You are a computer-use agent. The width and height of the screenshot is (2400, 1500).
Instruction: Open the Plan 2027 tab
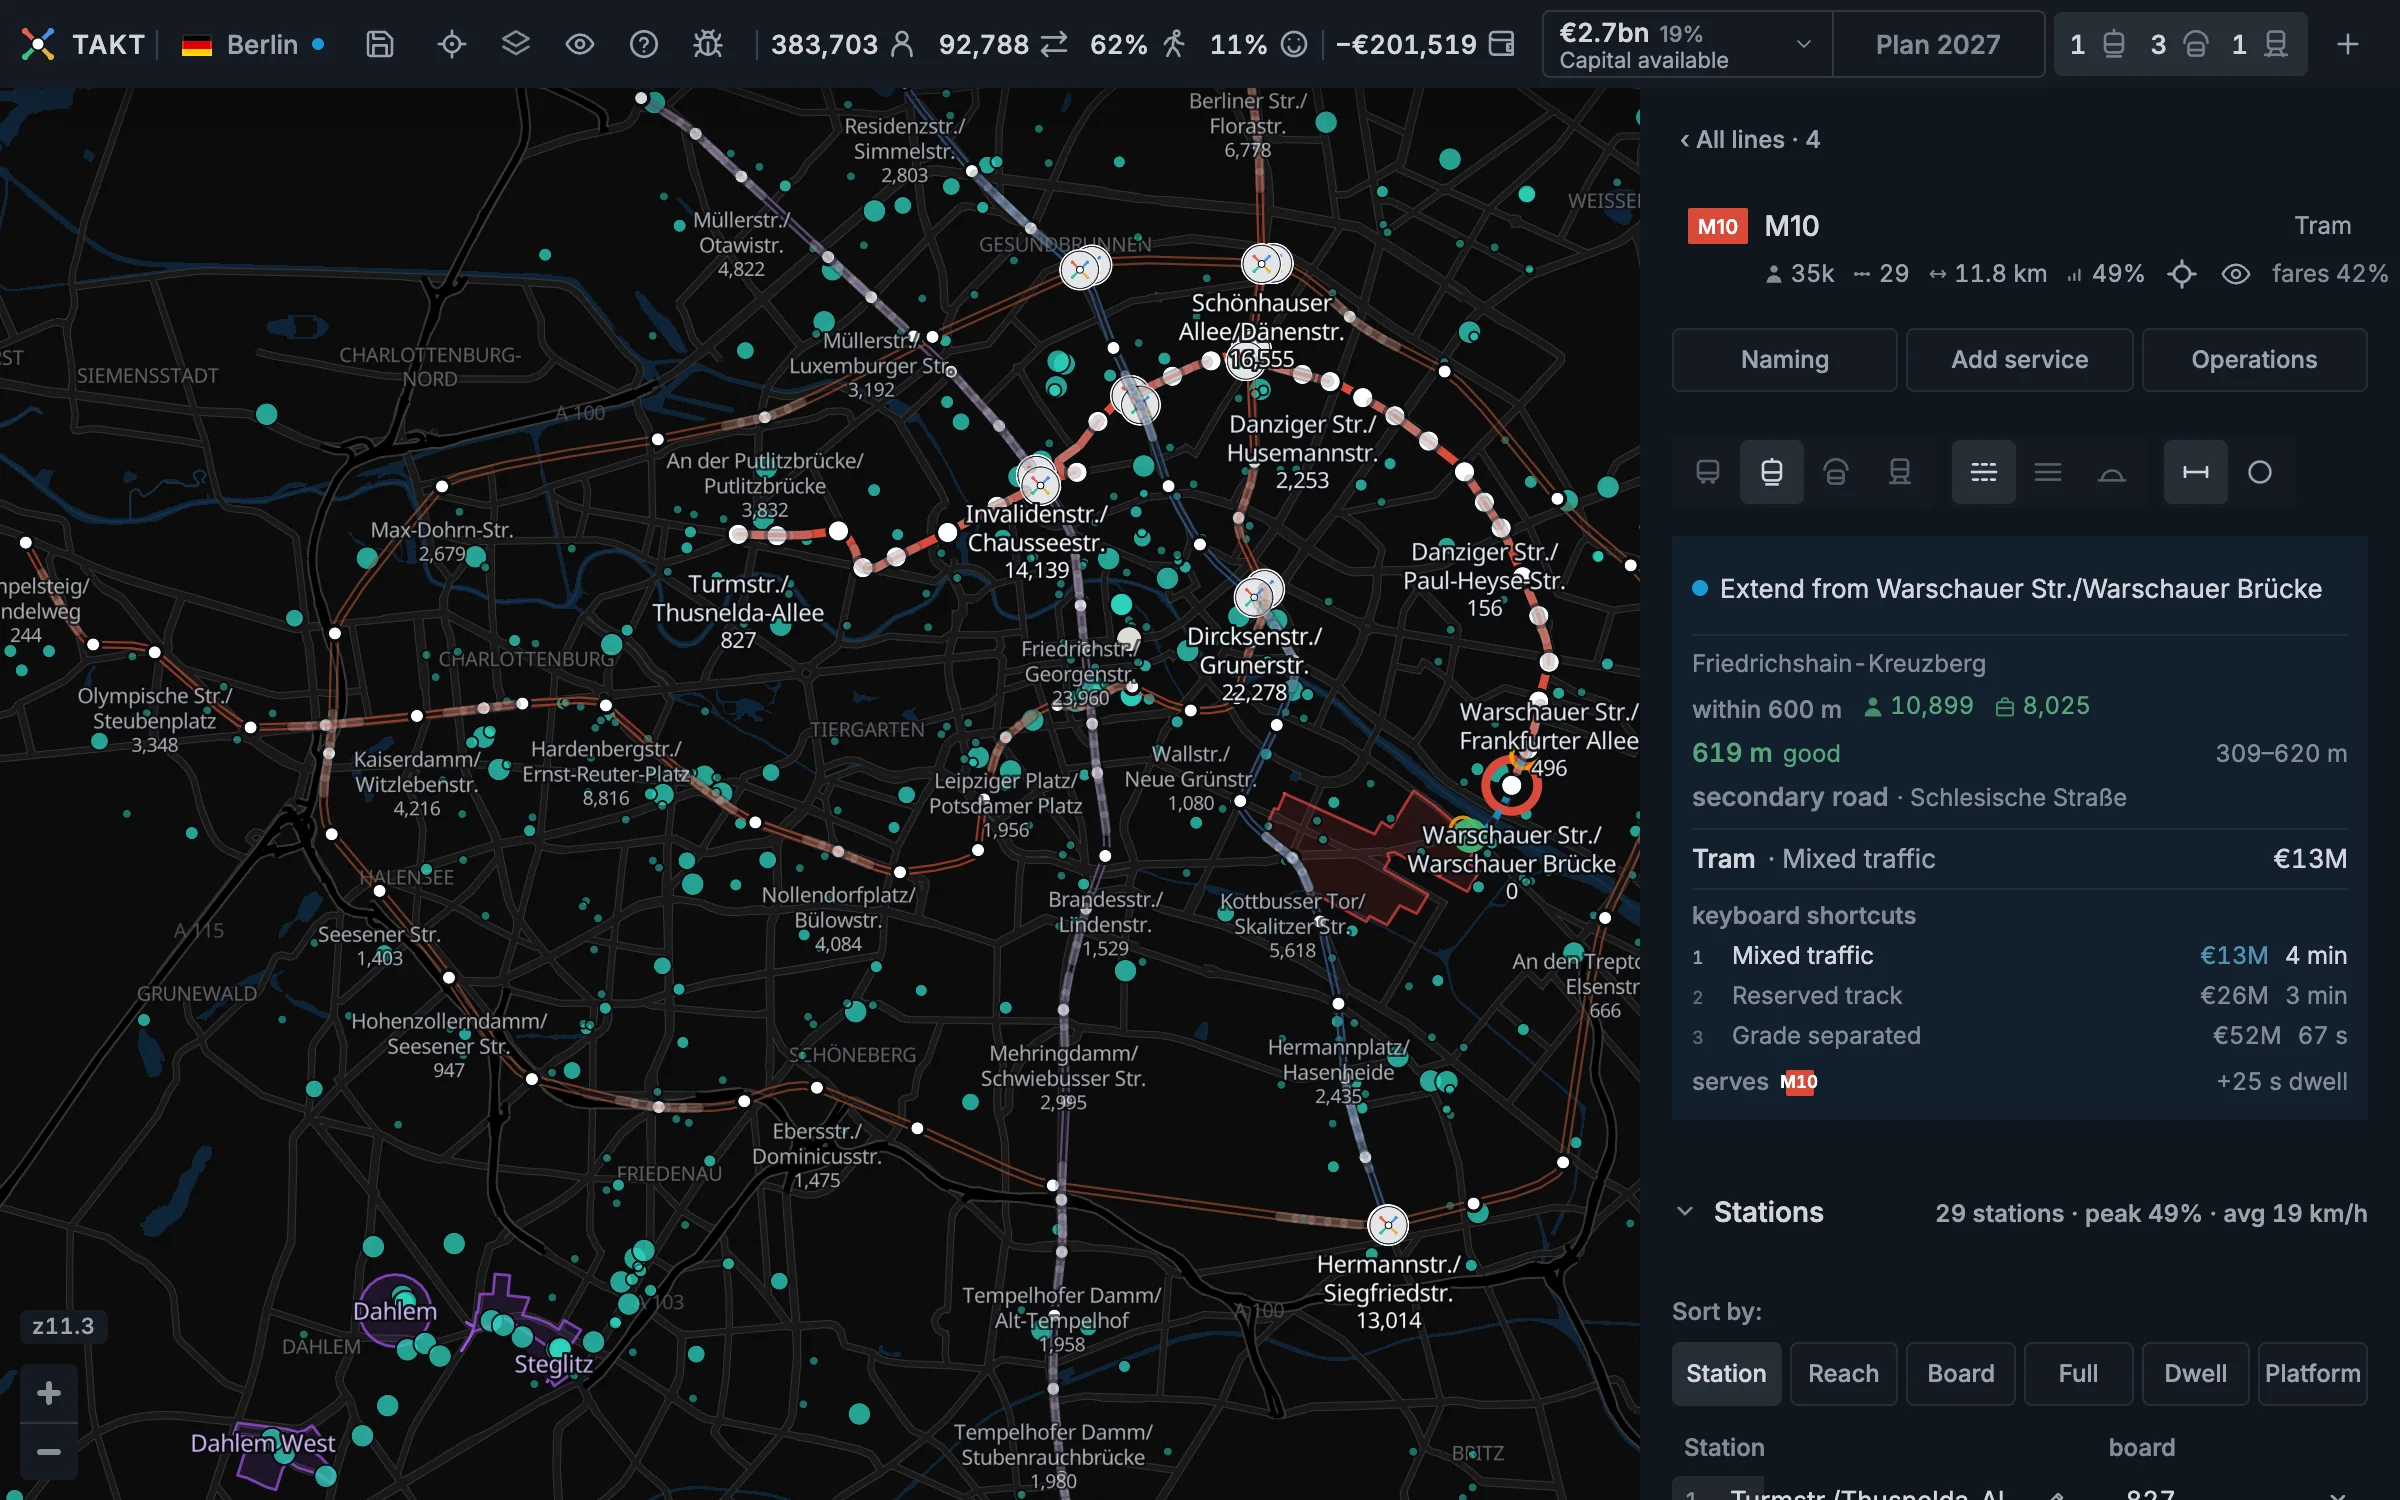[1938, 45]
